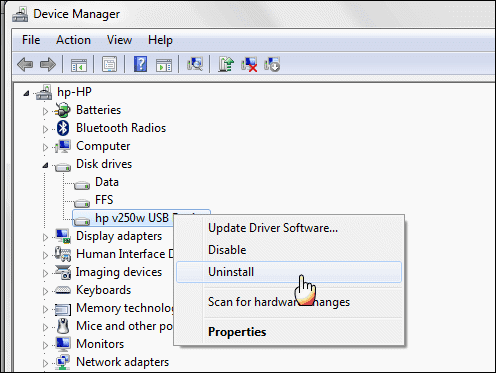Viewport: 496px width, 373px height.
Task: Click the Update Driver Software toolbar icon
Action: (226, 64)
